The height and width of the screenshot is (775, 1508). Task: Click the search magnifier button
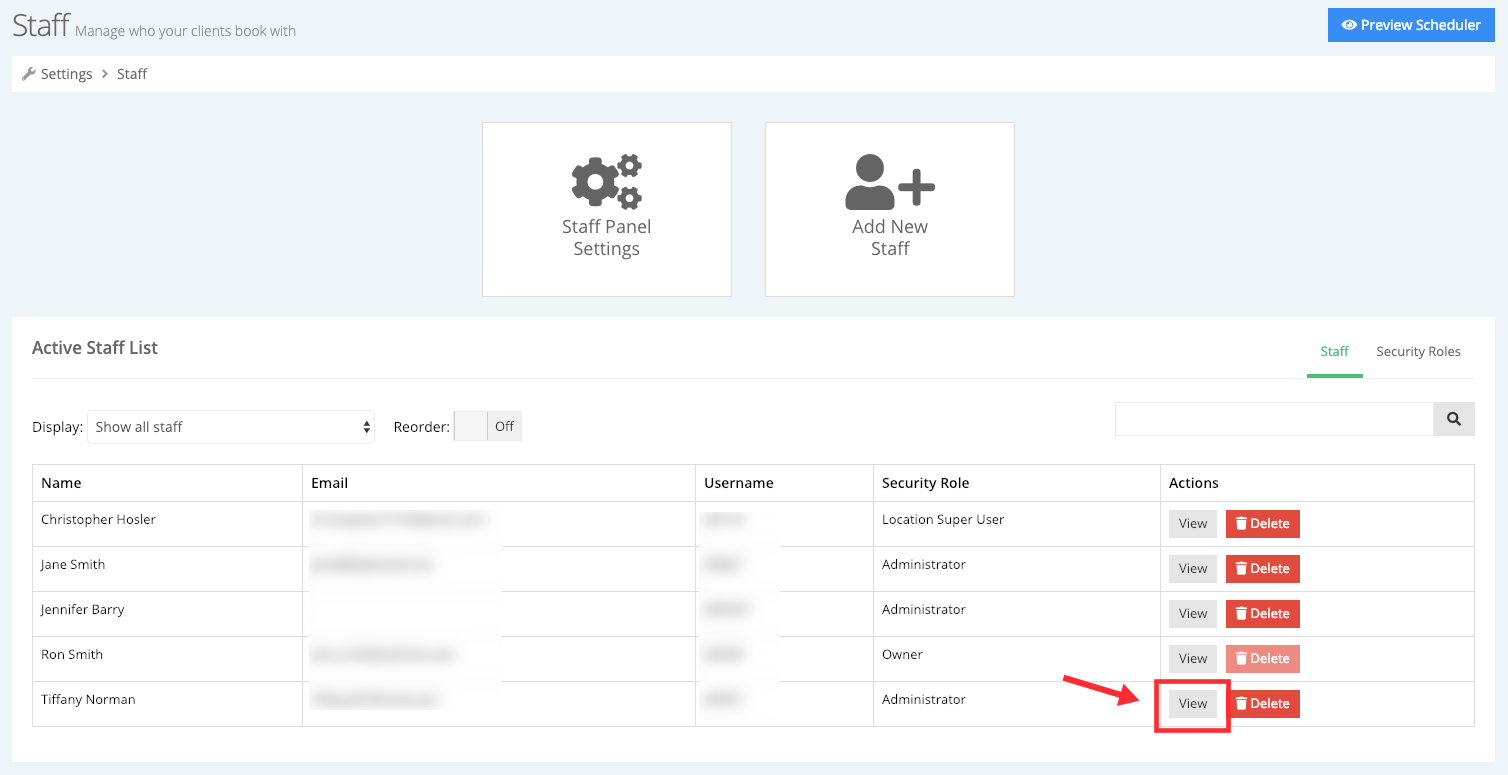(1454, 419)
